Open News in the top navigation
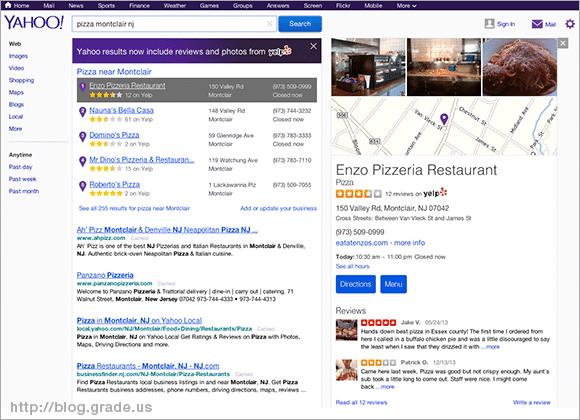Image resolution: width=580 pixels, height=420 pixels. click(x=76, y=6)
